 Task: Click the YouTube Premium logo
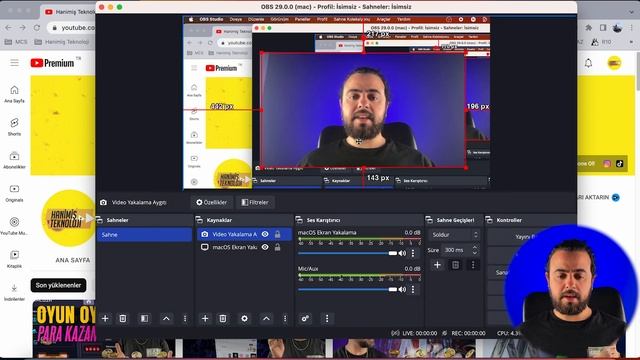(53, 63)
